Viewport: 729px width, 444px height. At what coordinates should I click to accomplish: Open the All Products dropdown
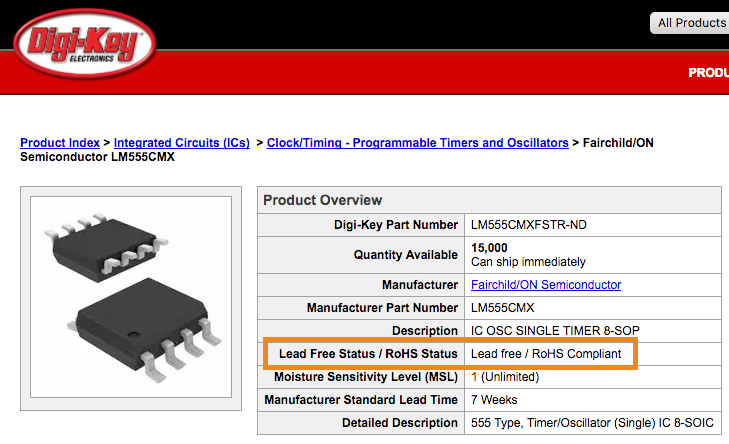pos(691,22)
